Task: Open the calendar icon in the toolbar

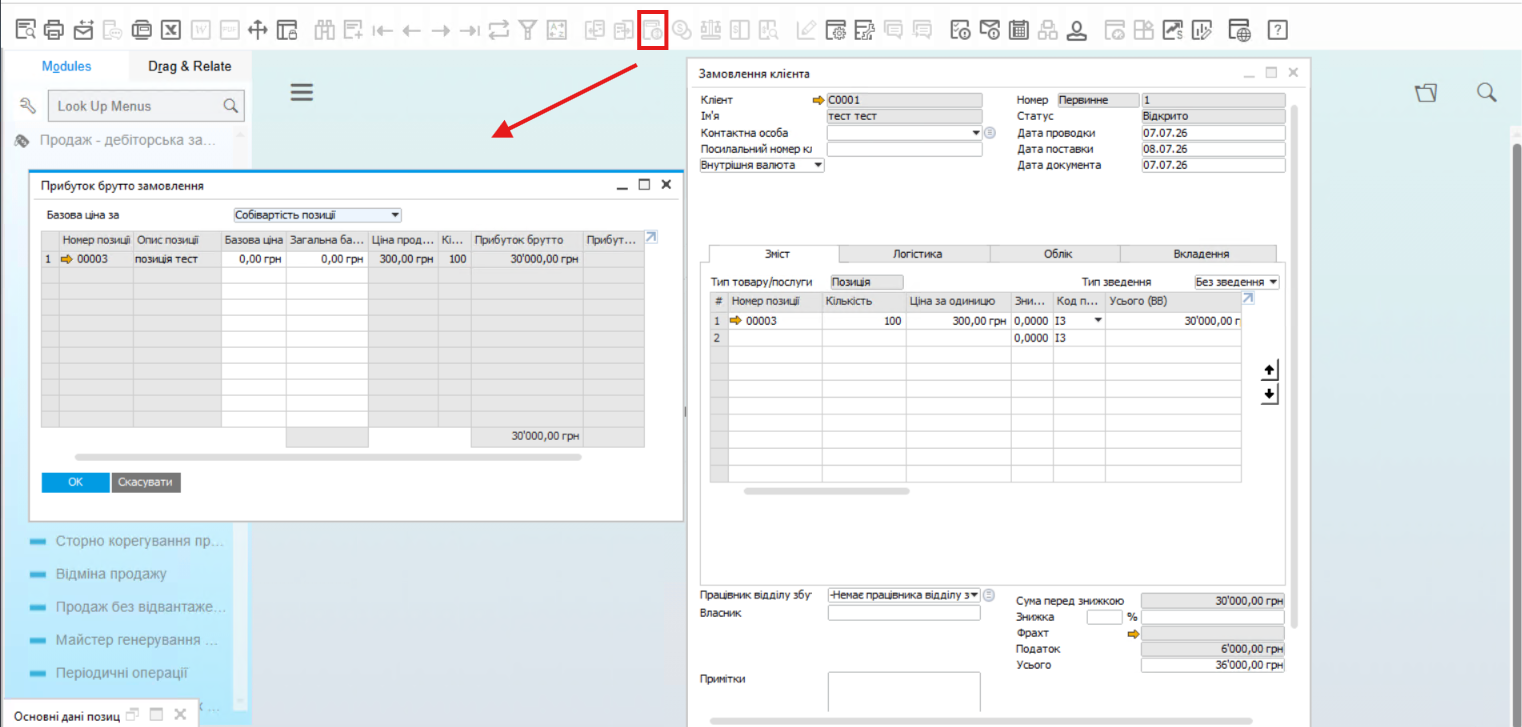Action: coord(1019,30)
